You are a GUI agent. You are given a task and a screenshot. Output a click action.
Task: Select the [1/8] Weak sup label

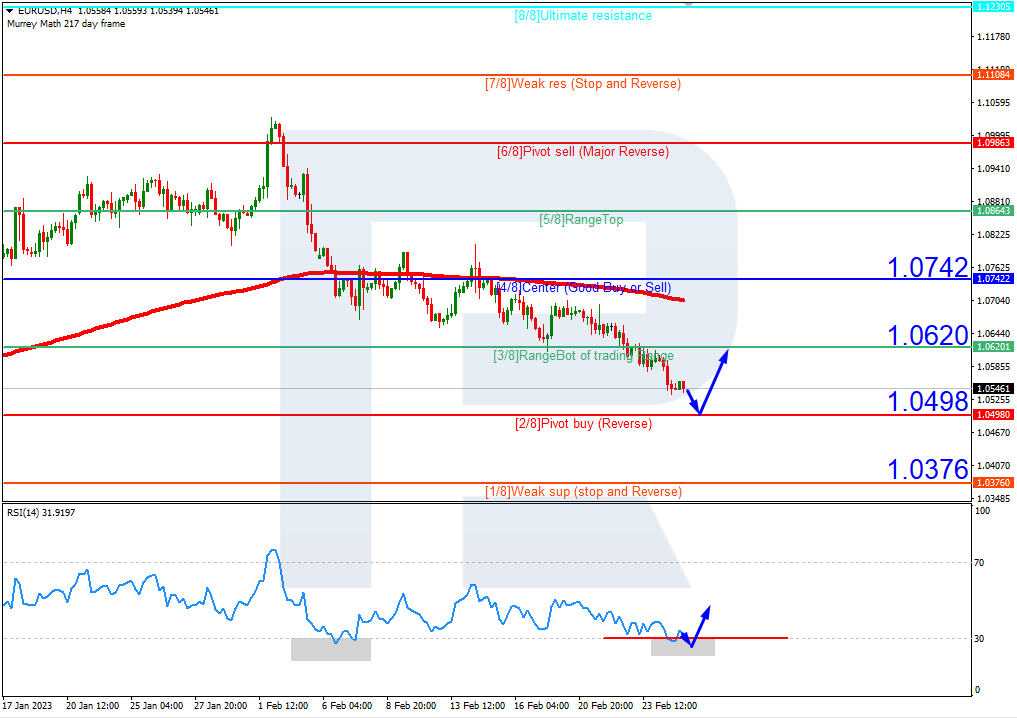click(x=582, y=492)
